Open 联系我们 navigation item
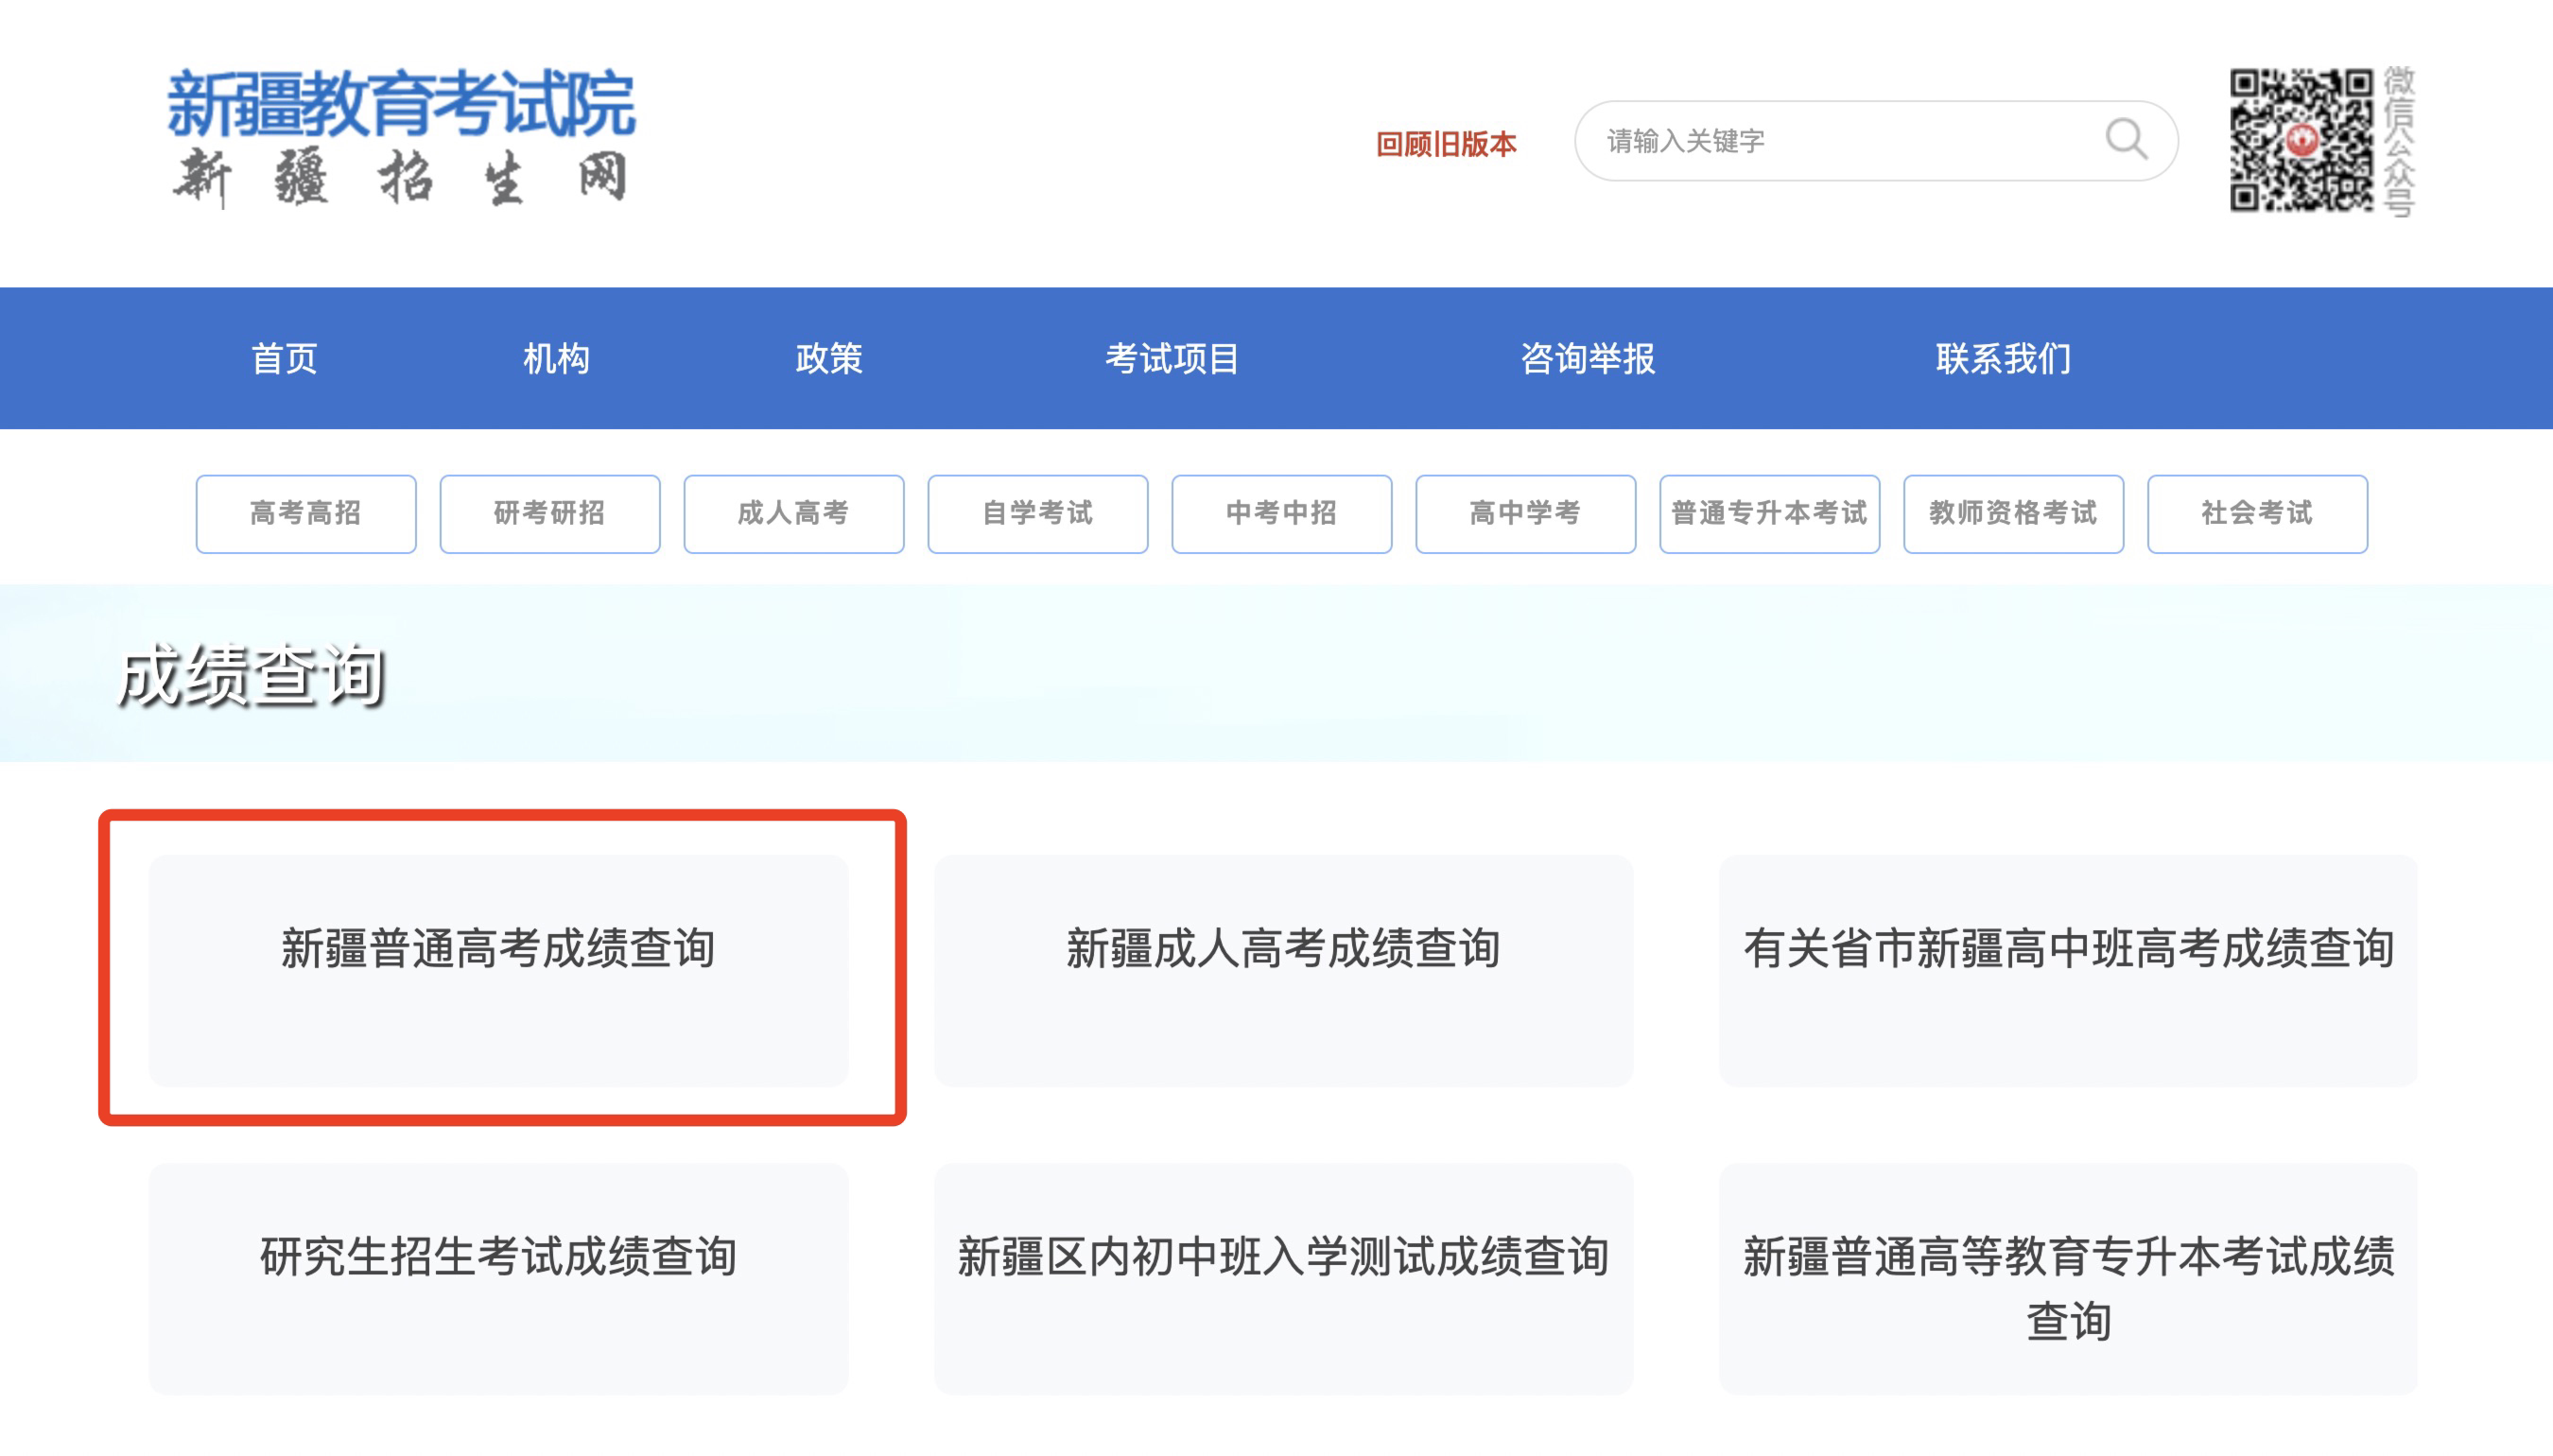 (2003, 358)
